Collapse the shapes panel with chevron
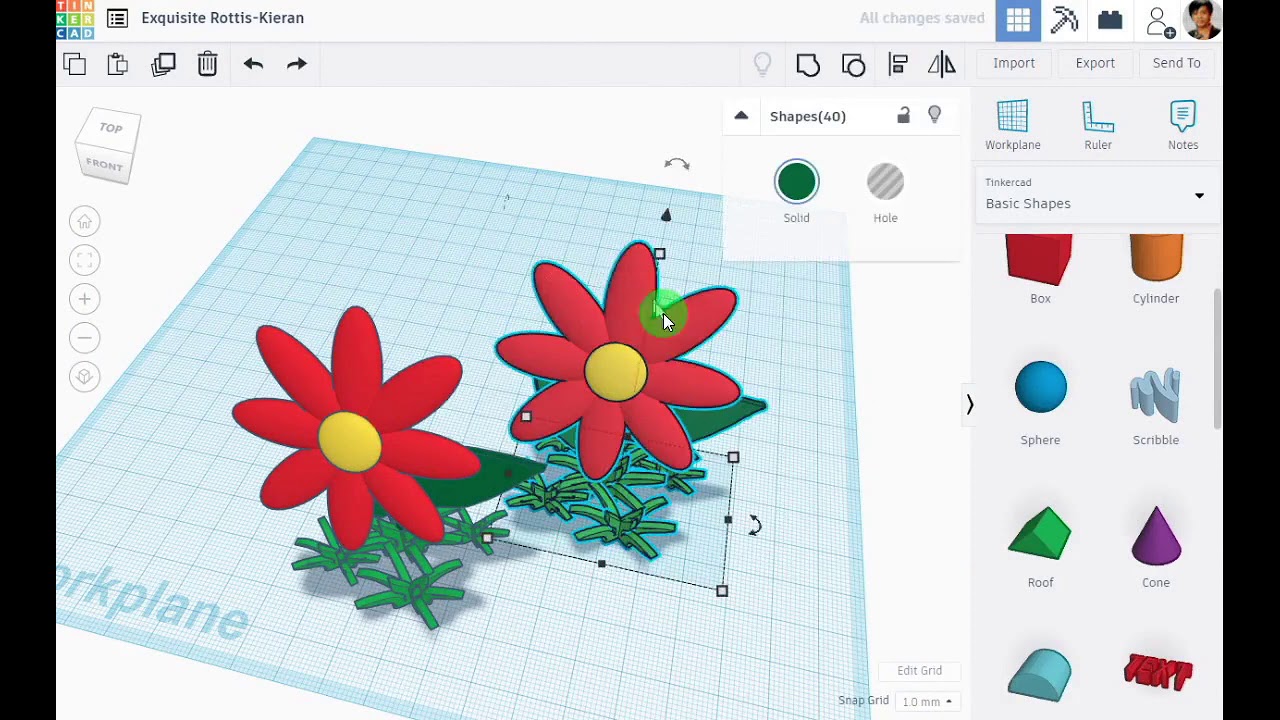The height and width of the screenshot is (720, 1280). [x=969, y=404]
